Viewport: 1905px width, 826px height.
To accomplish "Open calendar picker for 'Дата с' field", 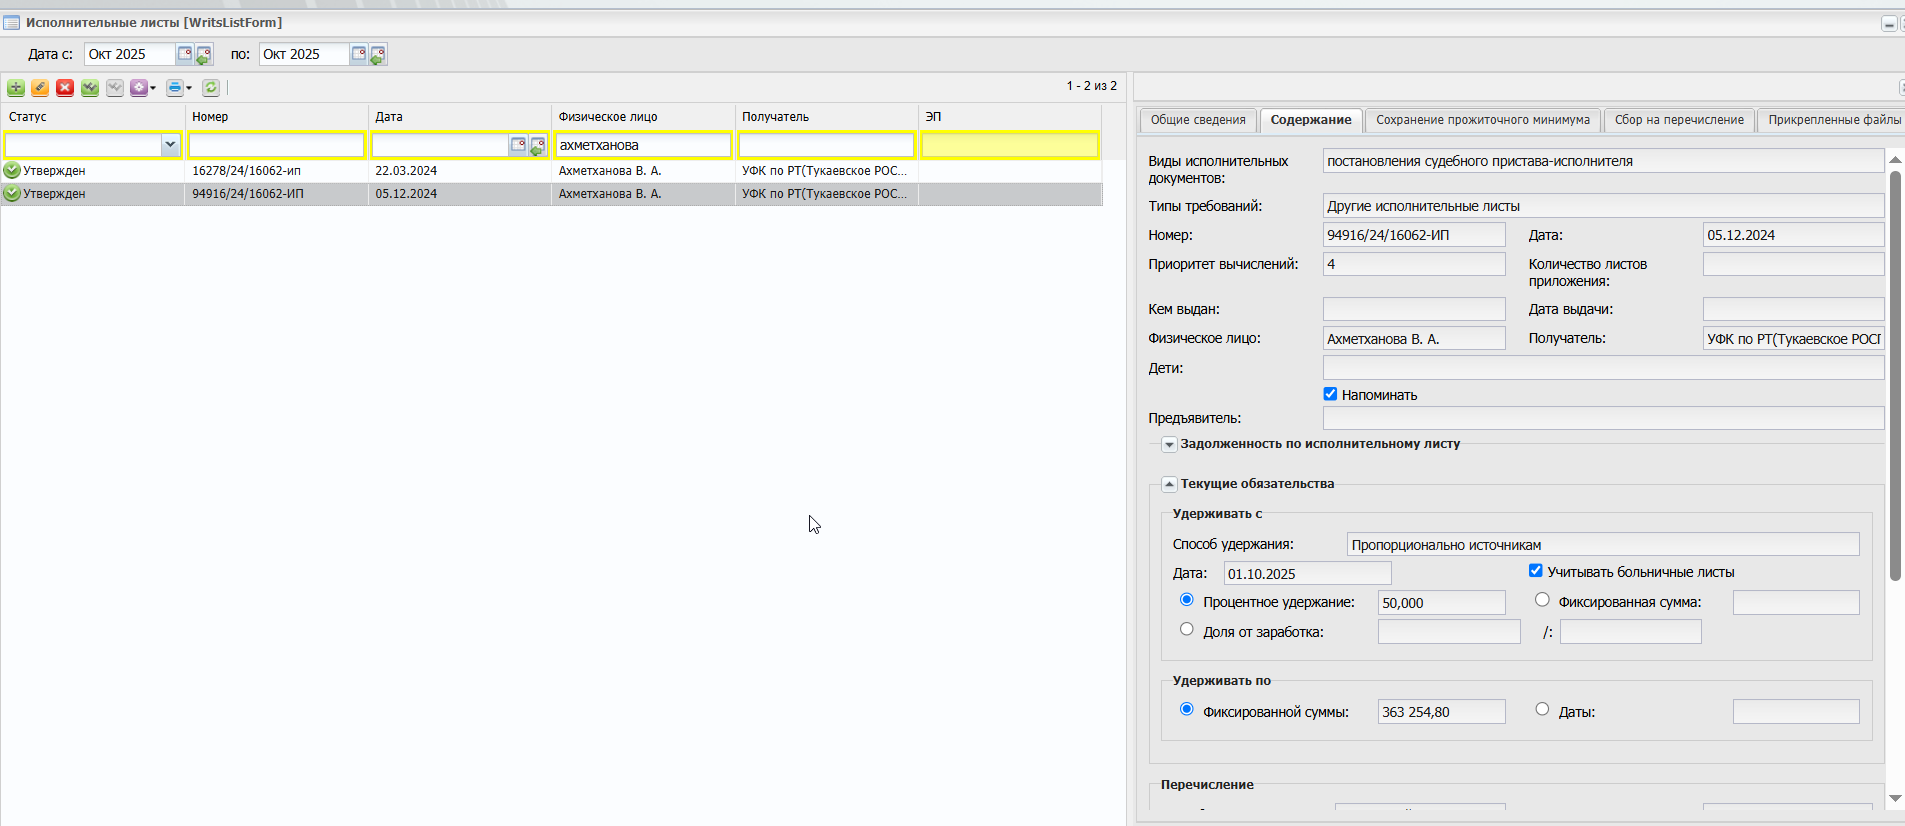I will click(x=185, y=54).
